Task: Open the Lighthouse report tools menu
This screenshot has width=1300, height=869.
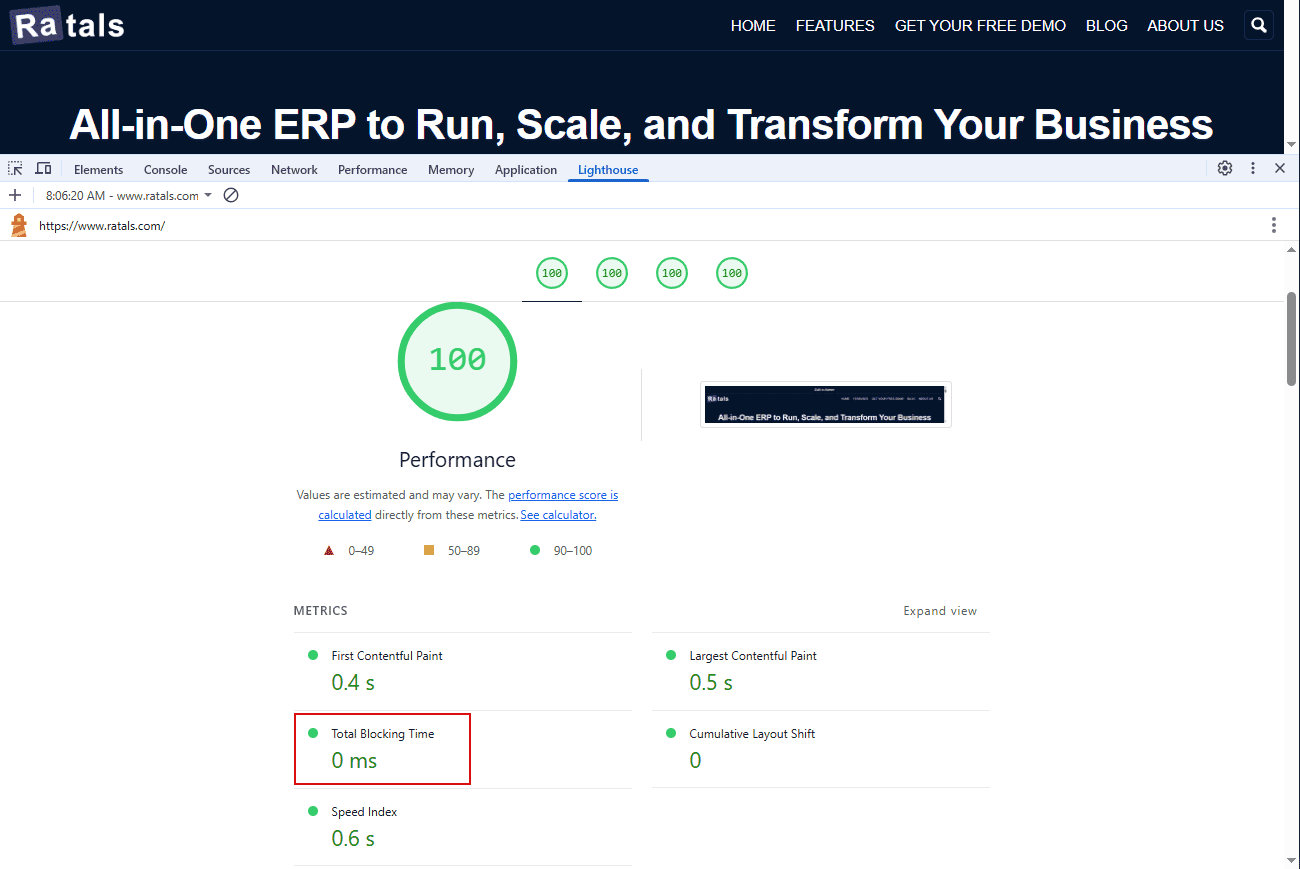Action: tap(1273, 225)
